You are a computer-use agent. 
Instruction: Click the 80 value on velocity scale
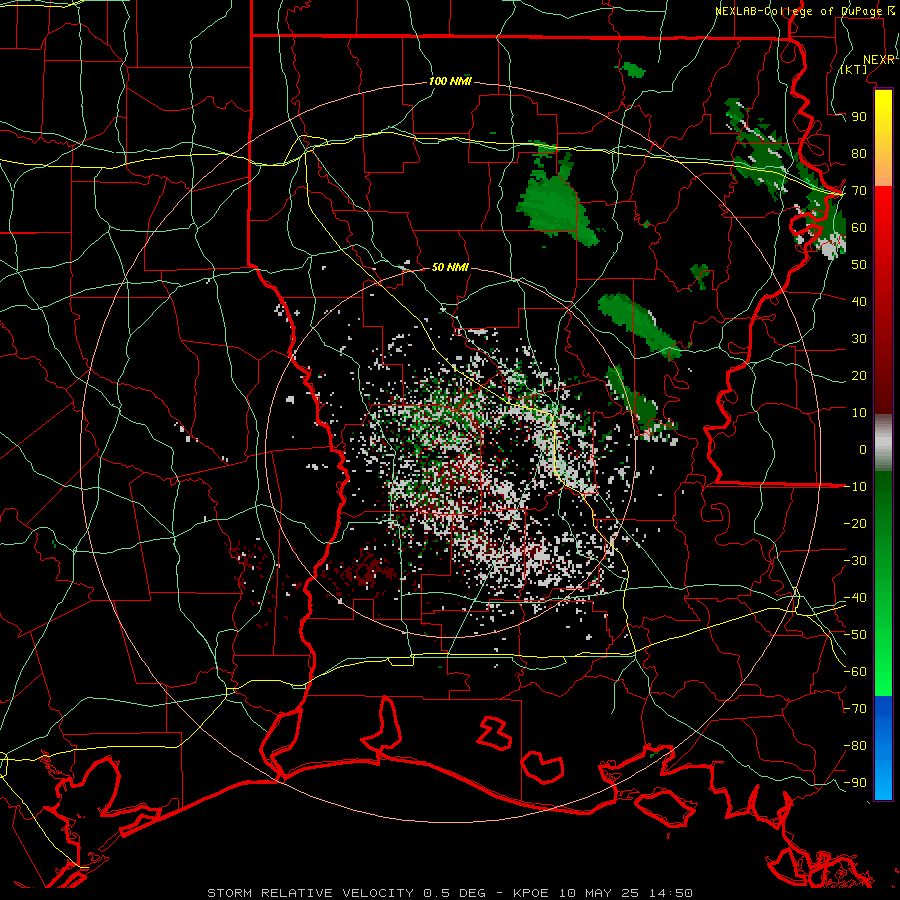click(859, 153)
